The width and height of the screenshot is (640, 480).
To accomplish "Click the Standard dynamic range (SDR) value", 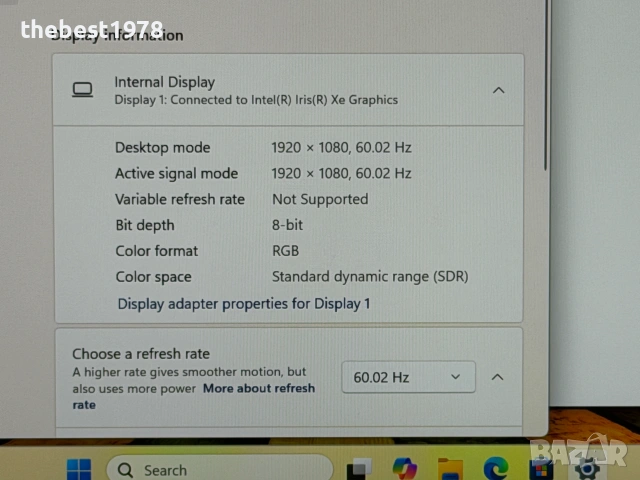I will click(x=370, y=277).
